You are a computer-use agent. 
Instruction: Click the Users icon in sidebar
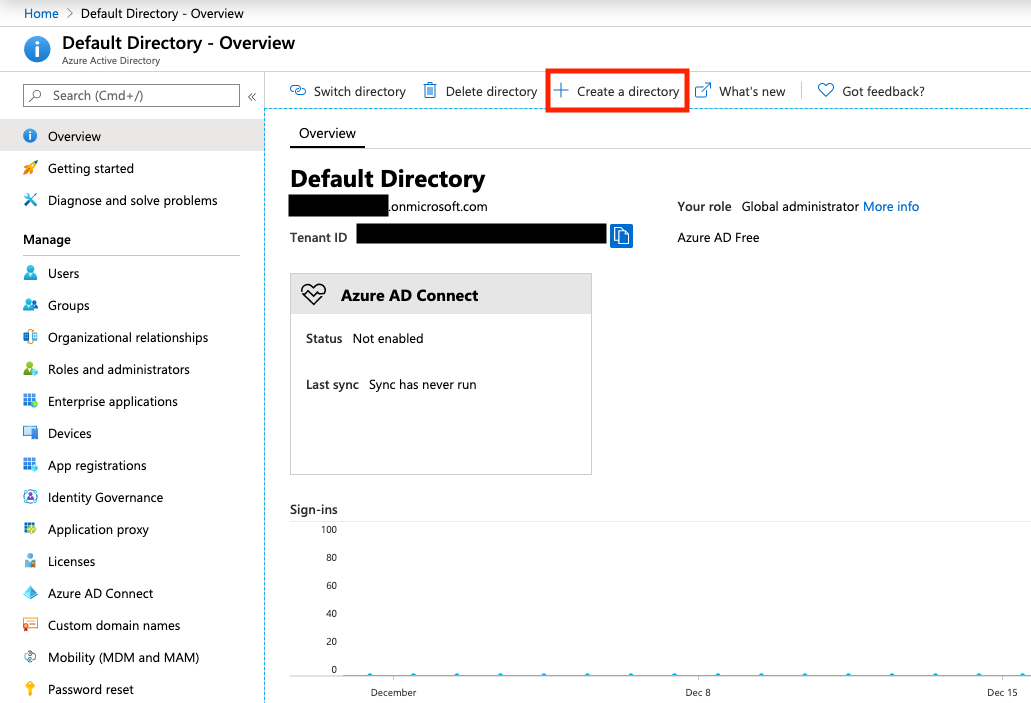30,273
